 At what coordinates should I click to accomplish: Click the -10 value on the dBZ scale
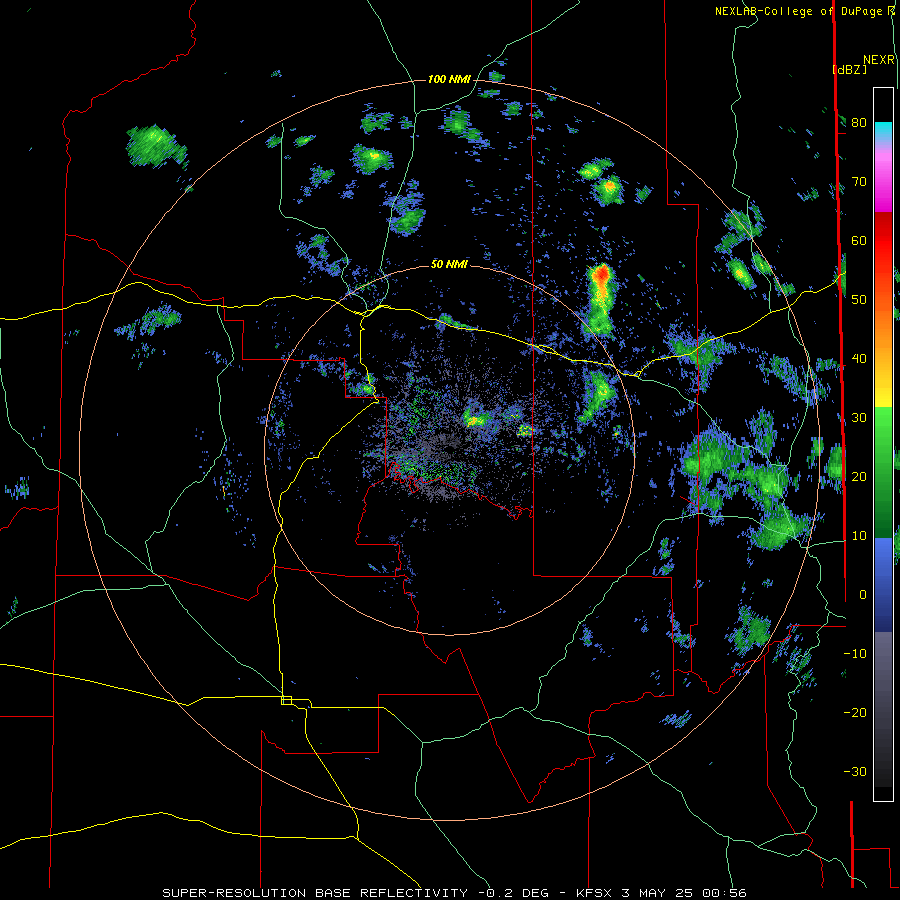(x=855, y=654)
